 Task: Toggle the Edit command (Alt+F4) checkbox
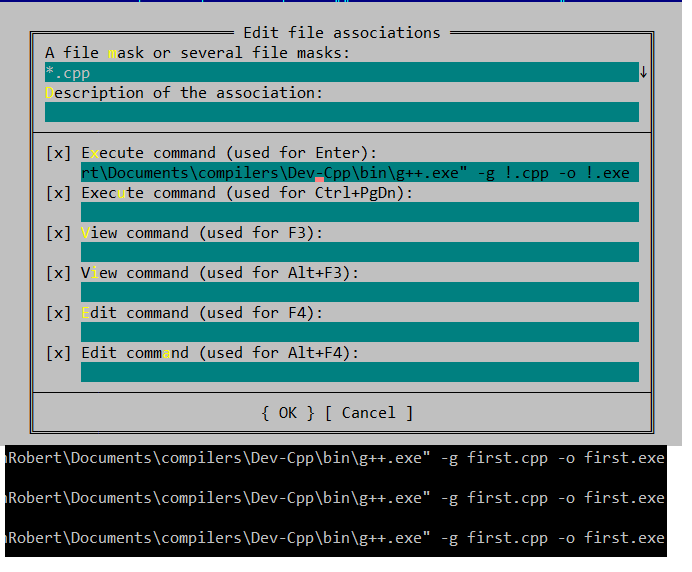click(58, 353)
